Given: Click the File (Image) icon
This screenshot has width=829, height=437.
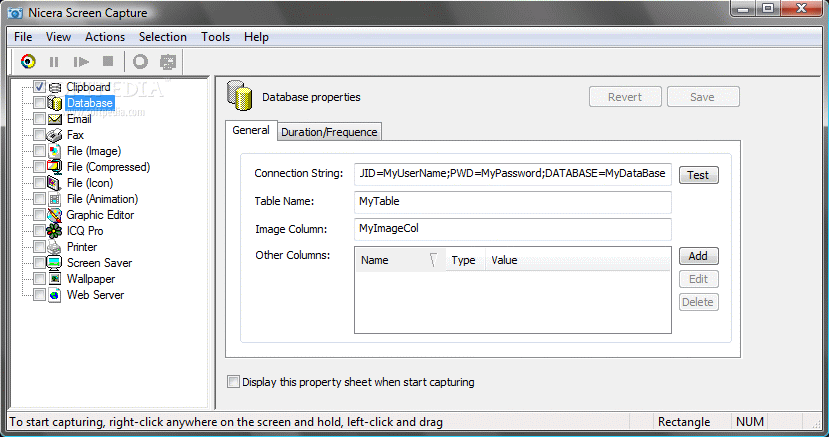Looking at the screenshot, I should click(x=55, y=151).
